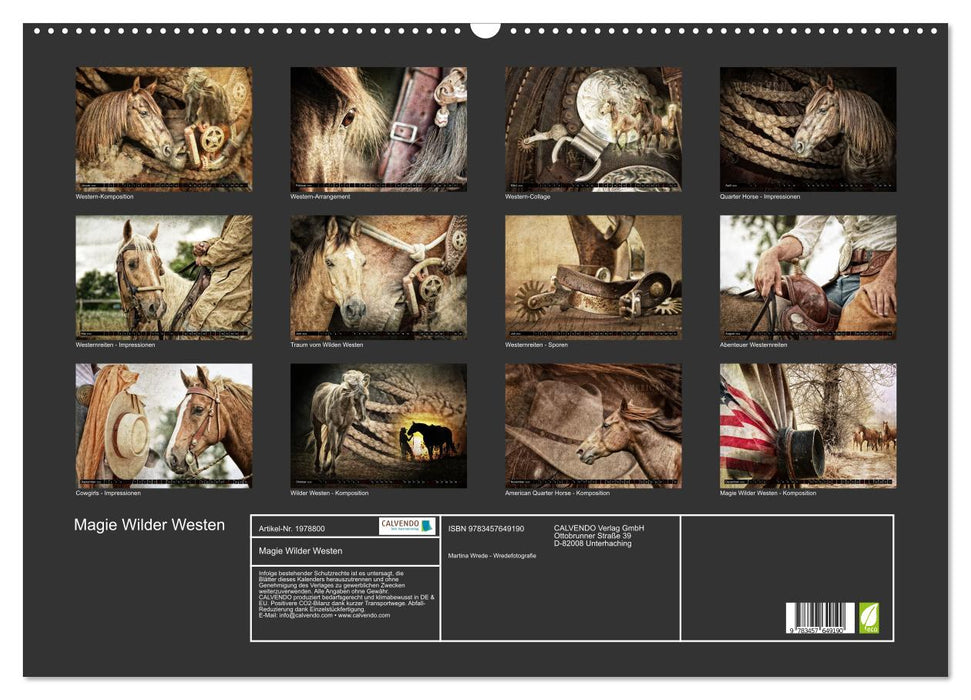Image resolution: width=971 pixels, height=700 pixels.
Task: Open the Western-Komposition thumbnail
Action: (164, 129)
